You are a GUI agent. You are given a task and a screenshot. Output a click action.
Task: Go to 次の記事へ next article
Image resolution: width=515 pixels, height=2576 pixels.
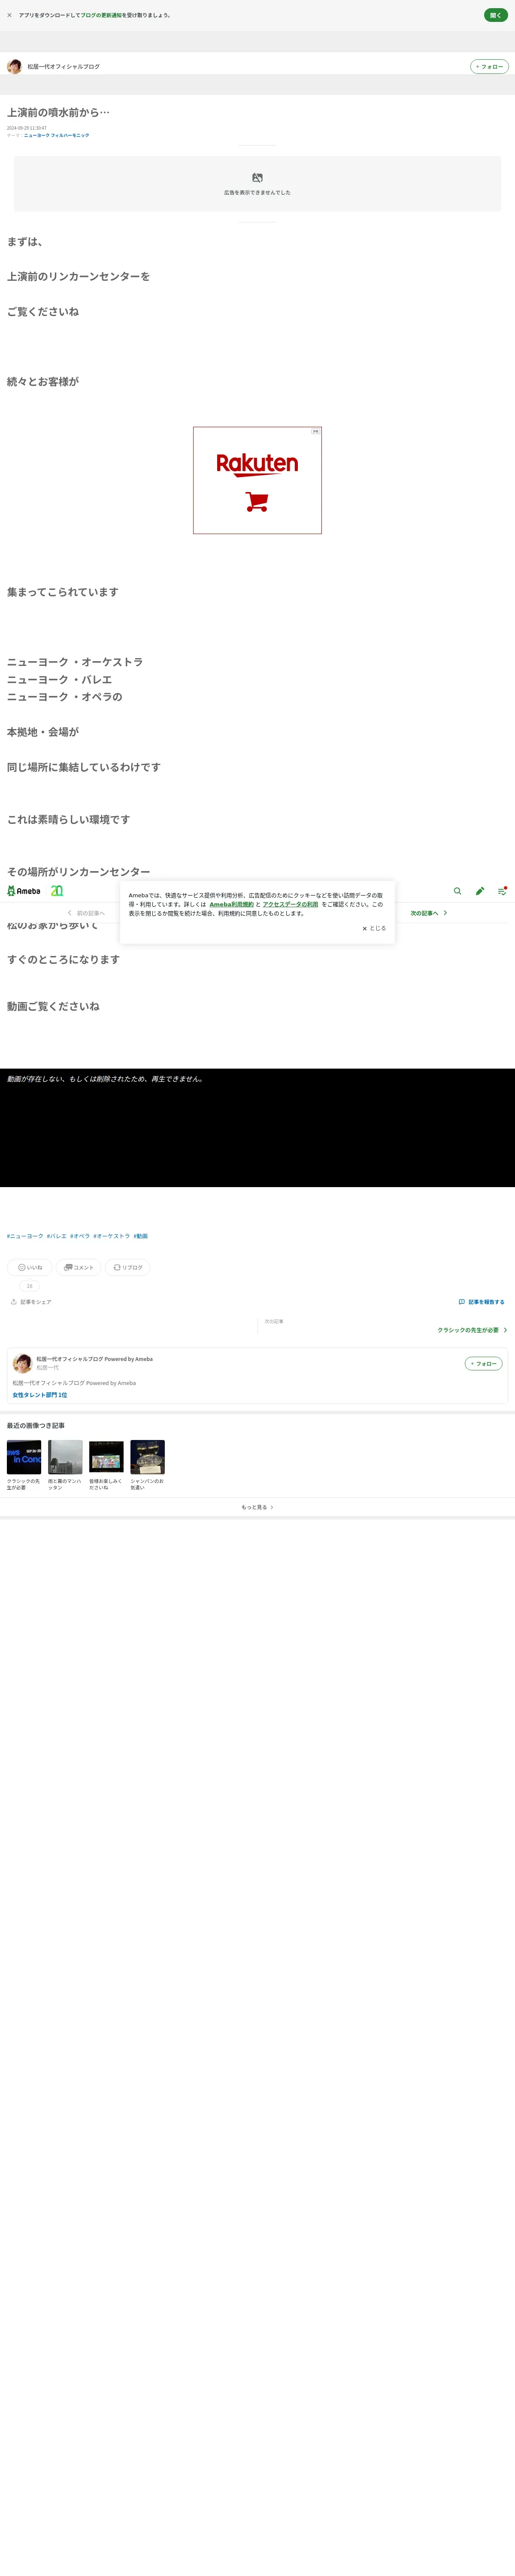tap(429, 913)
